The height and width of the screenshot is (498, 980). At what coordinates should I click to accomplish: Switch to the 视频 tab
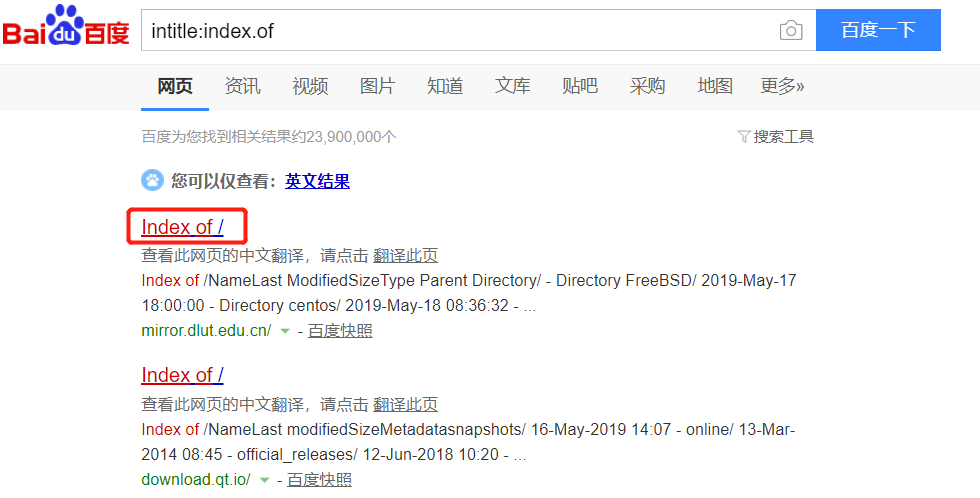click(310, 86)
